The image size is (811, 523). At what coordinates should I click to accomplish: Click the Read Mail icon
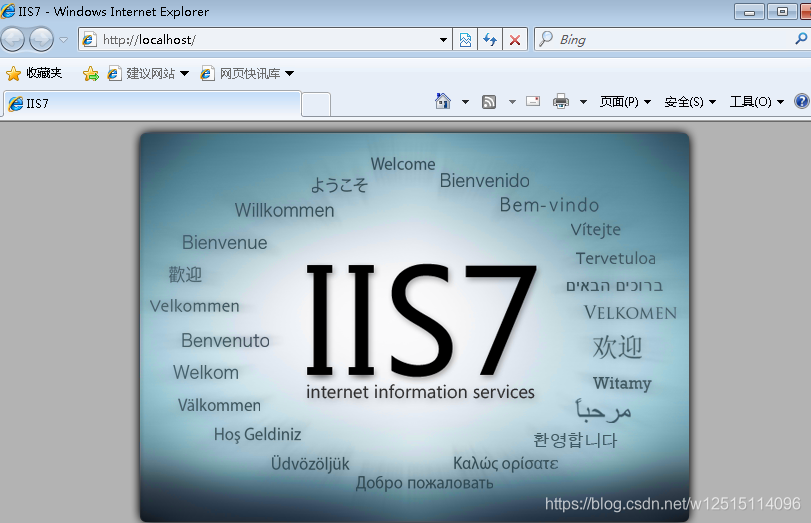click(x=533, y=101)
